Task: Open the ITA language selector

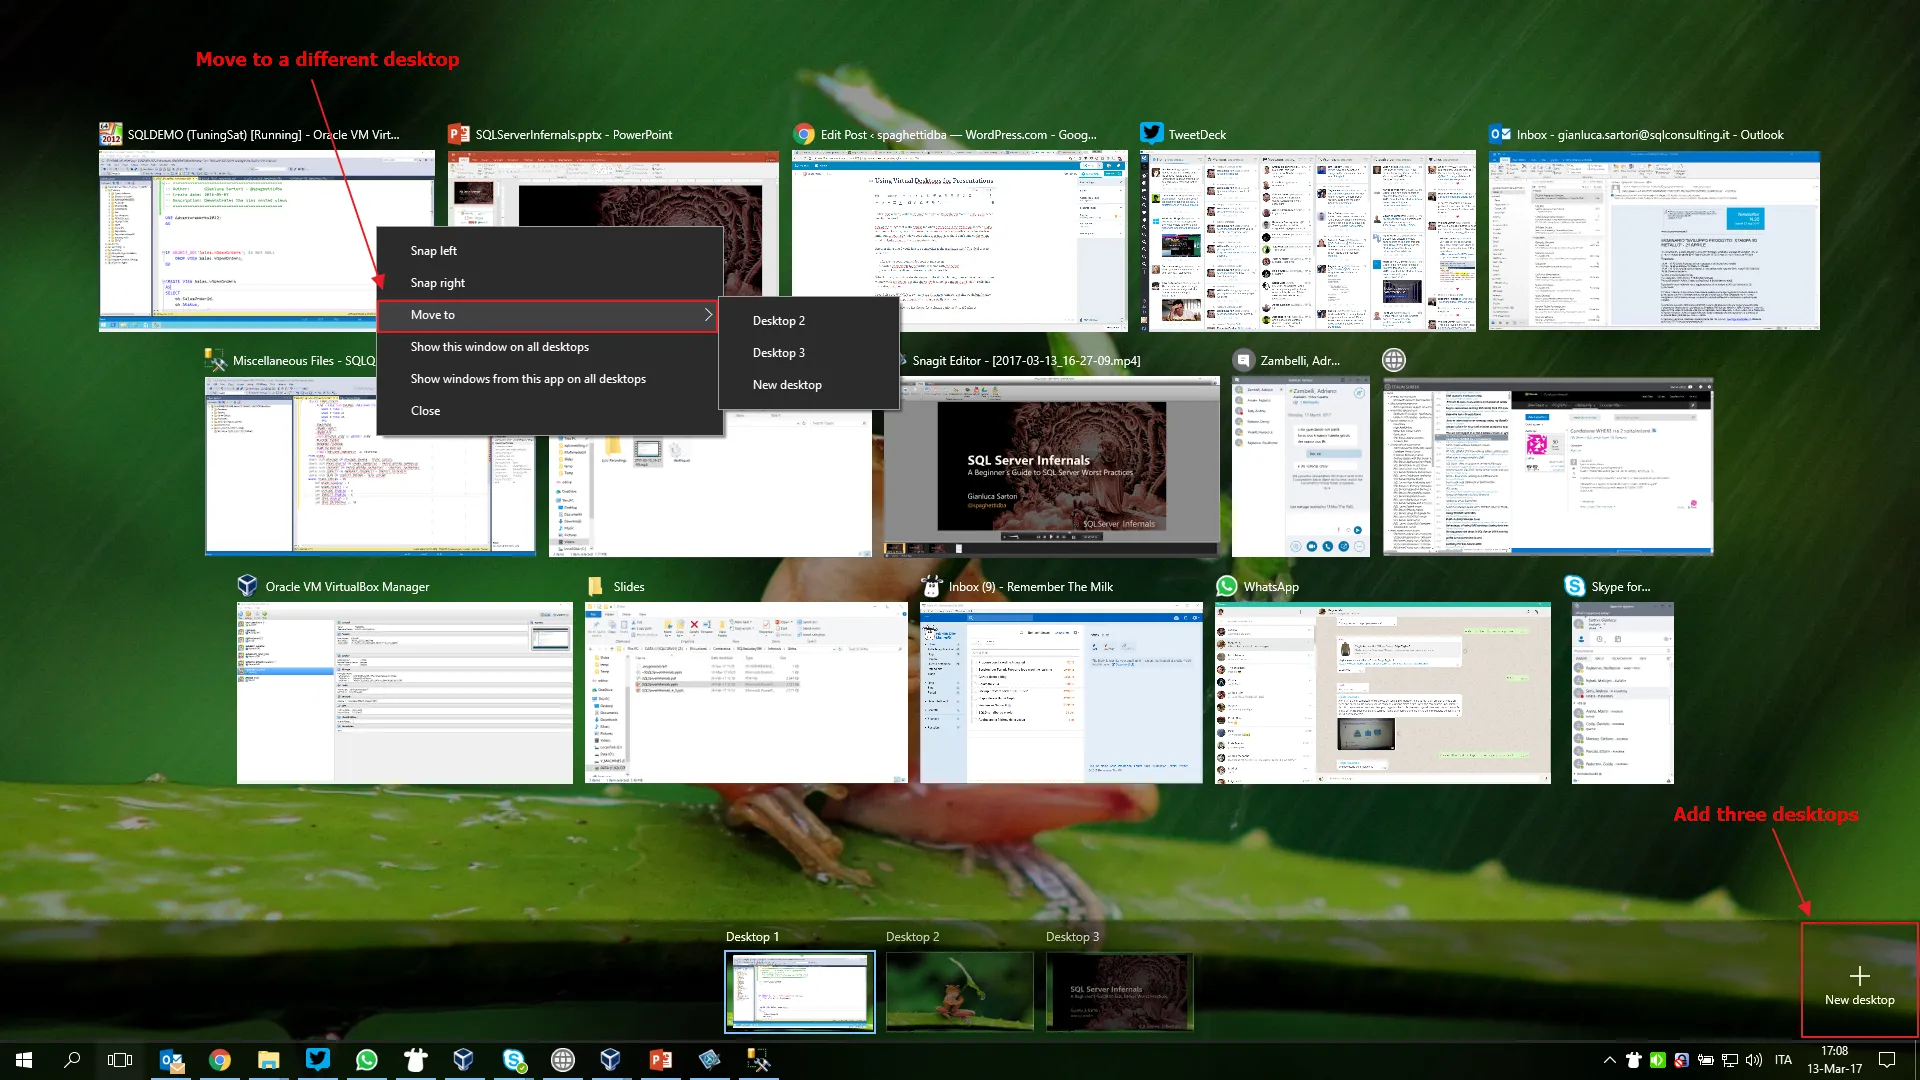Action: [1785, 1060]
